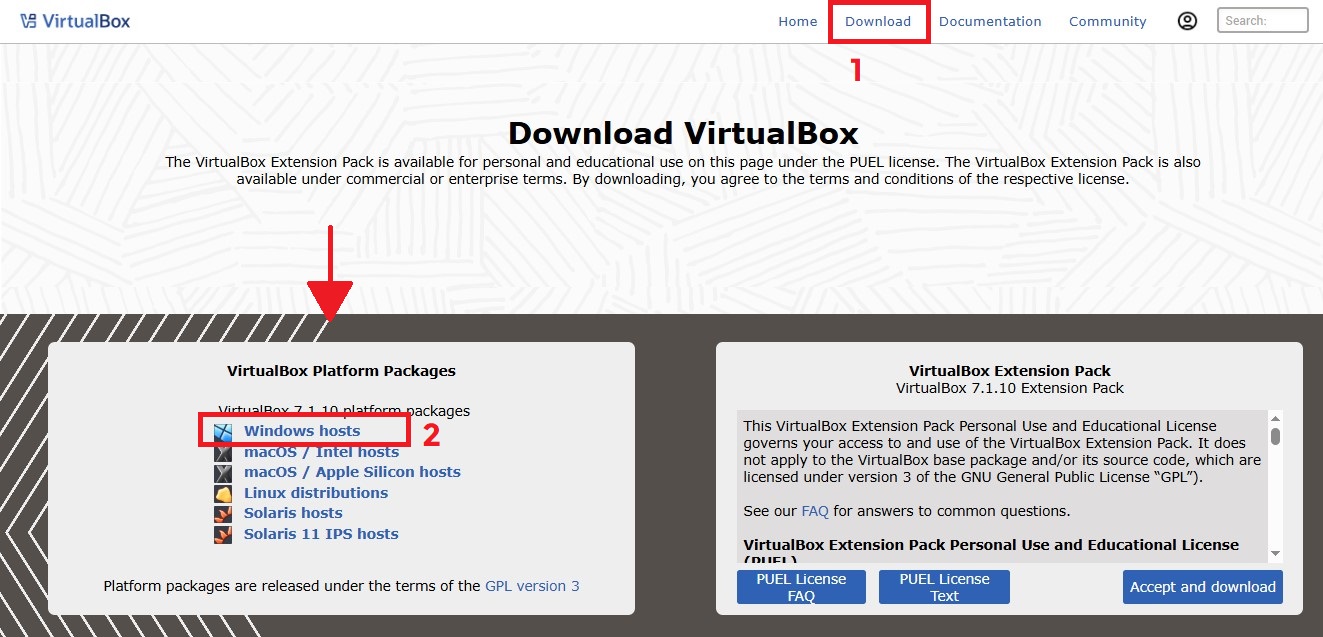Click the macOS / Apple Silicon hosts icon
The width and height of the screenshot is (1323, 637).
(x=223, y=471)
